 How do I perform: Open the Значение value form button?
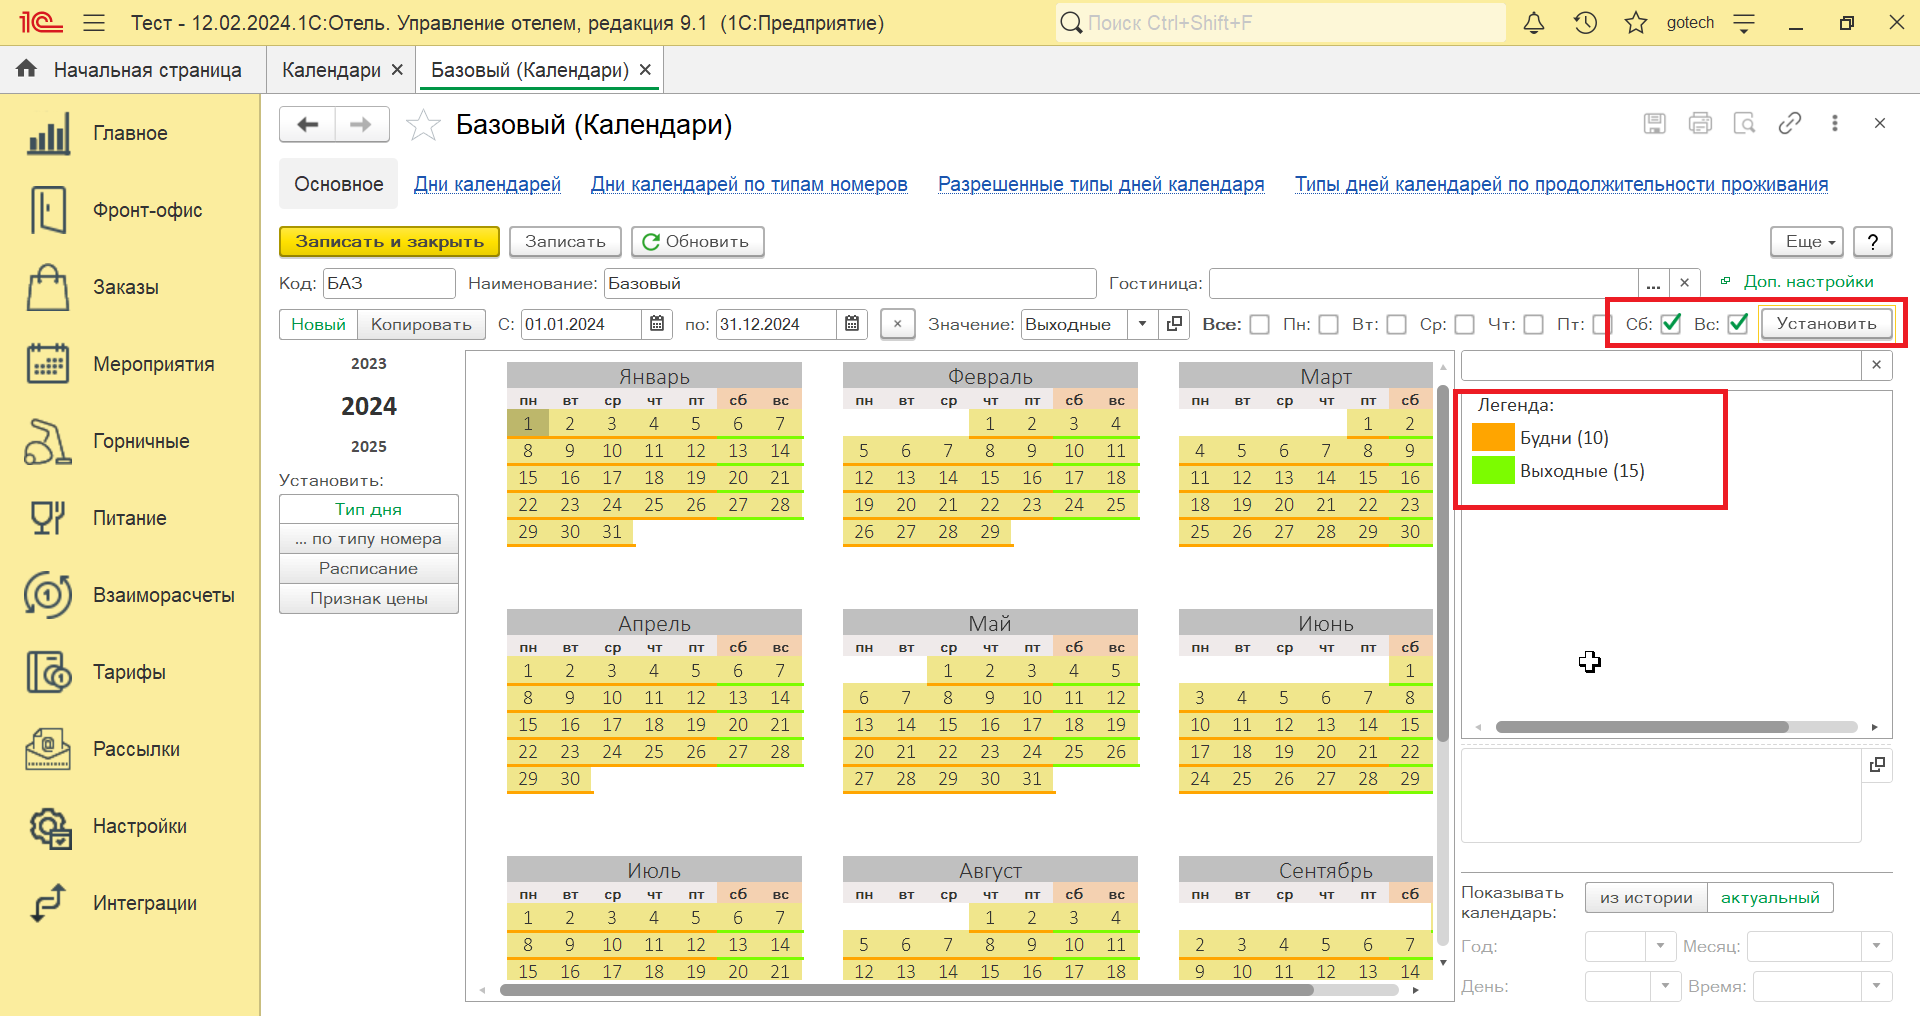[1174, 324]
